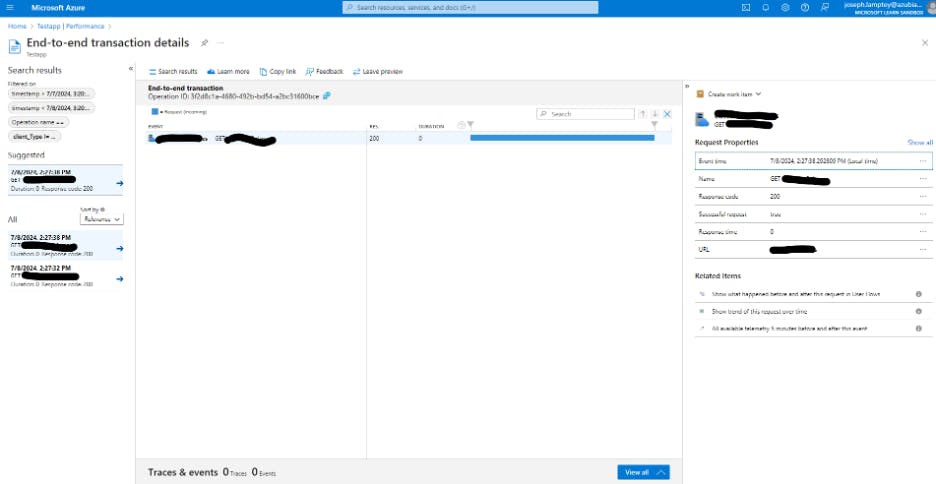Copy the Operation ID to clipboard

click(327, 96)
